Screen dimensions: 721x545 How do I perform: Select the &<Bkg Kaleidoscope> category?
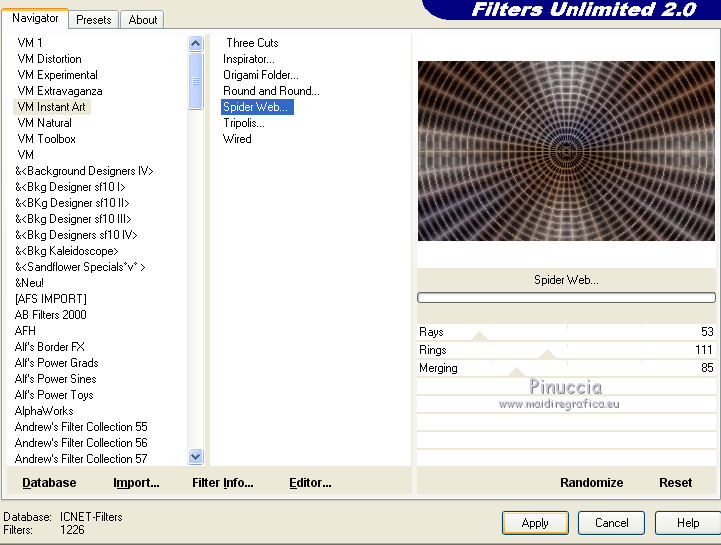point(67,251)
